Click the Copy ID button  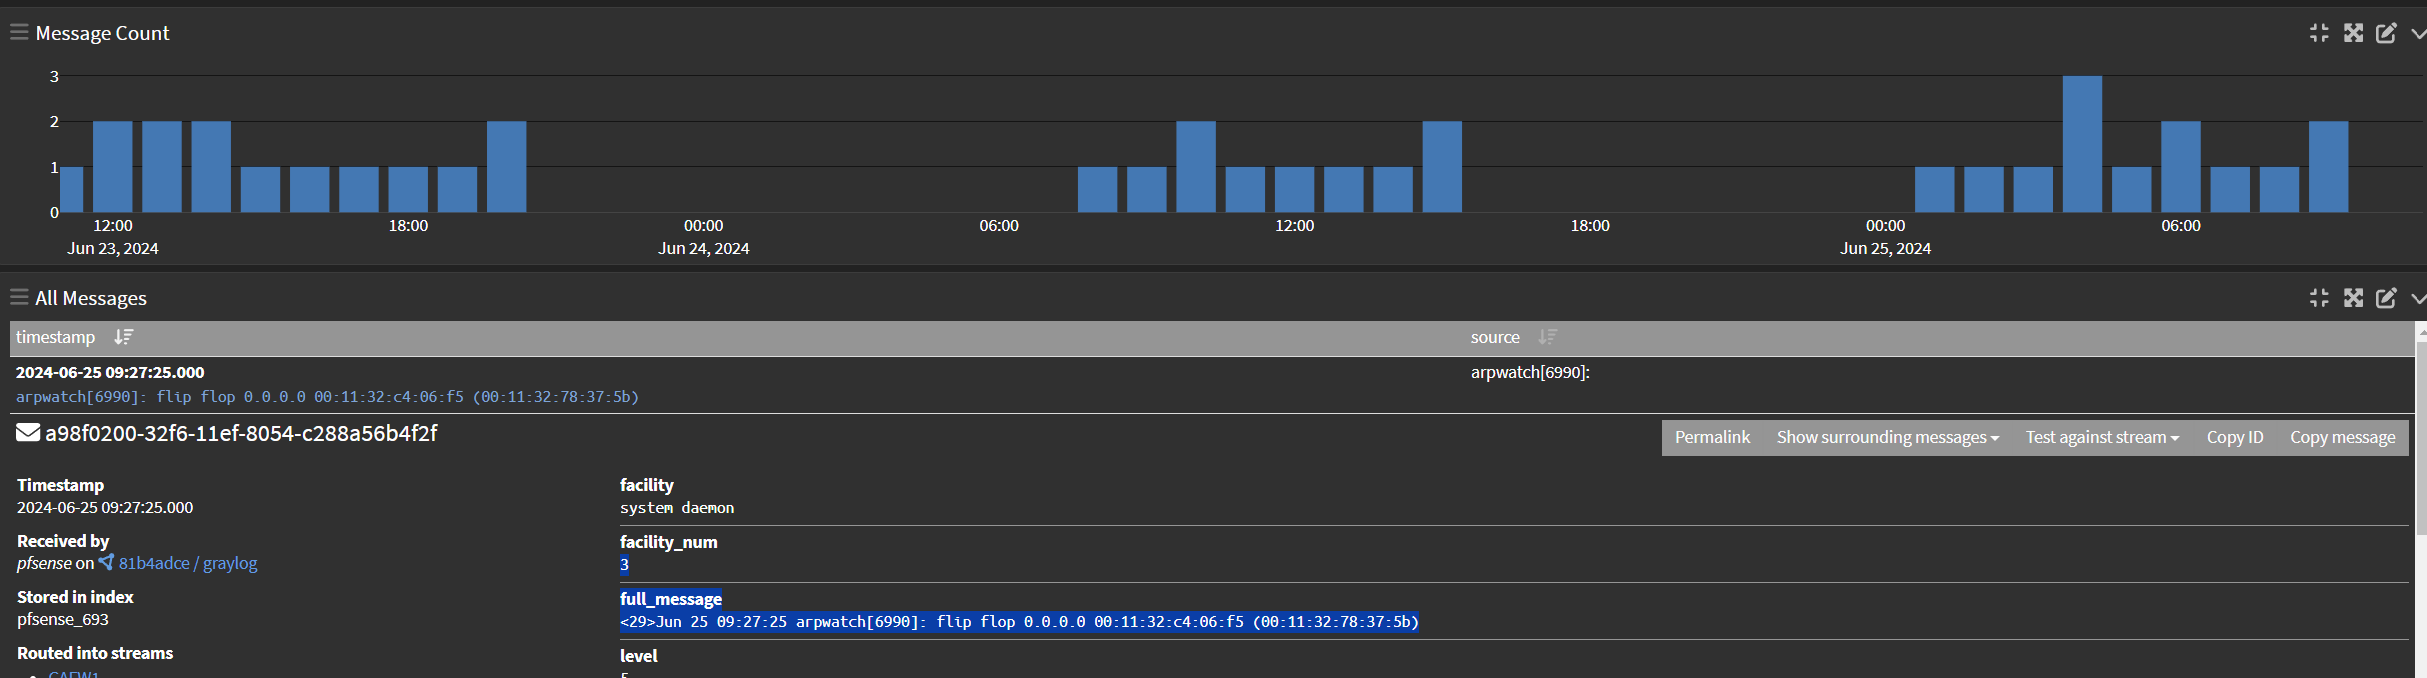(x=2234, y=437)
